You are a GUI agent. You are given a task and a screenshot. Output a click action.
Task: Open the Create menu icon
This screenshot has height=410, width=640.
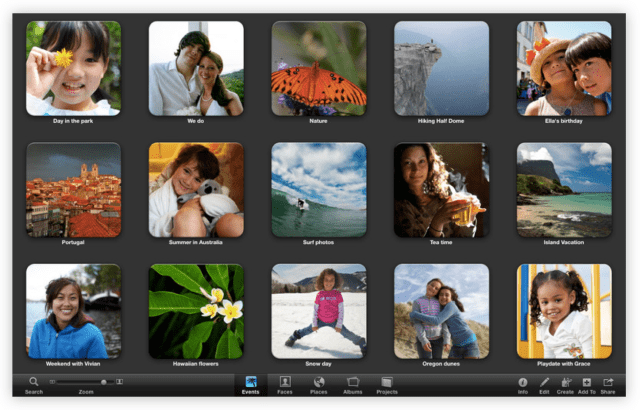[x=566, y=382]
